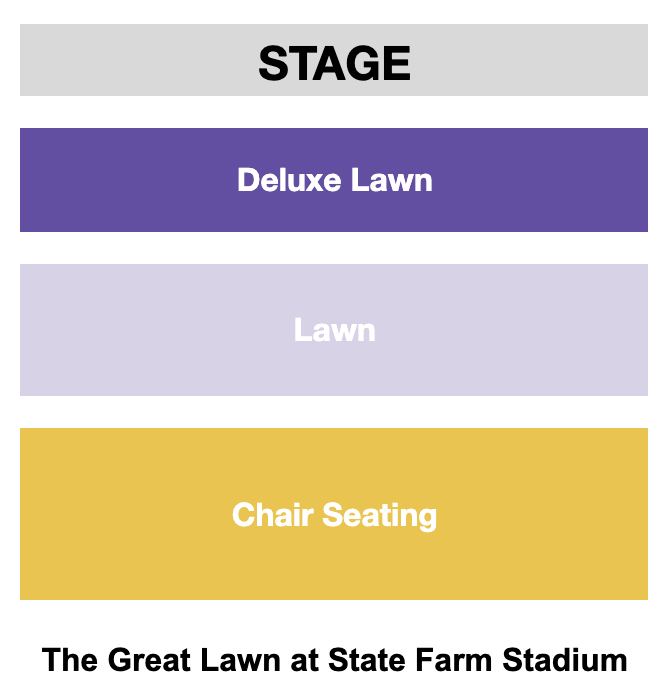Screen dimensions: 668x696
Task: Choose the Chair Seating section
Action: (334, 514)
